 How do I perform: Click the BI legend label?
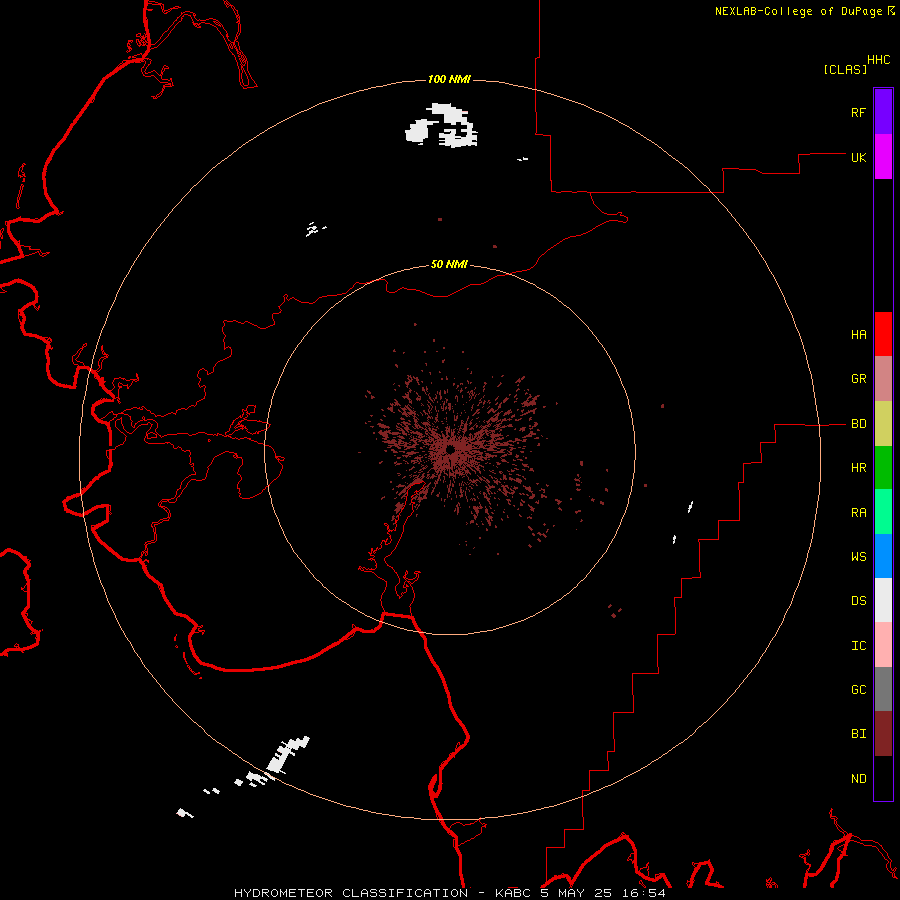pyautogui.click(x=858, y=734)
